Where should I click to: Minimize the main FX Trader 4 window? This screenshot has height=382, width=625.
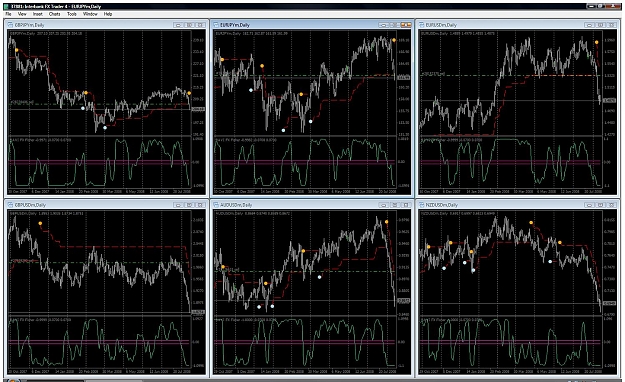click(592, 6)
